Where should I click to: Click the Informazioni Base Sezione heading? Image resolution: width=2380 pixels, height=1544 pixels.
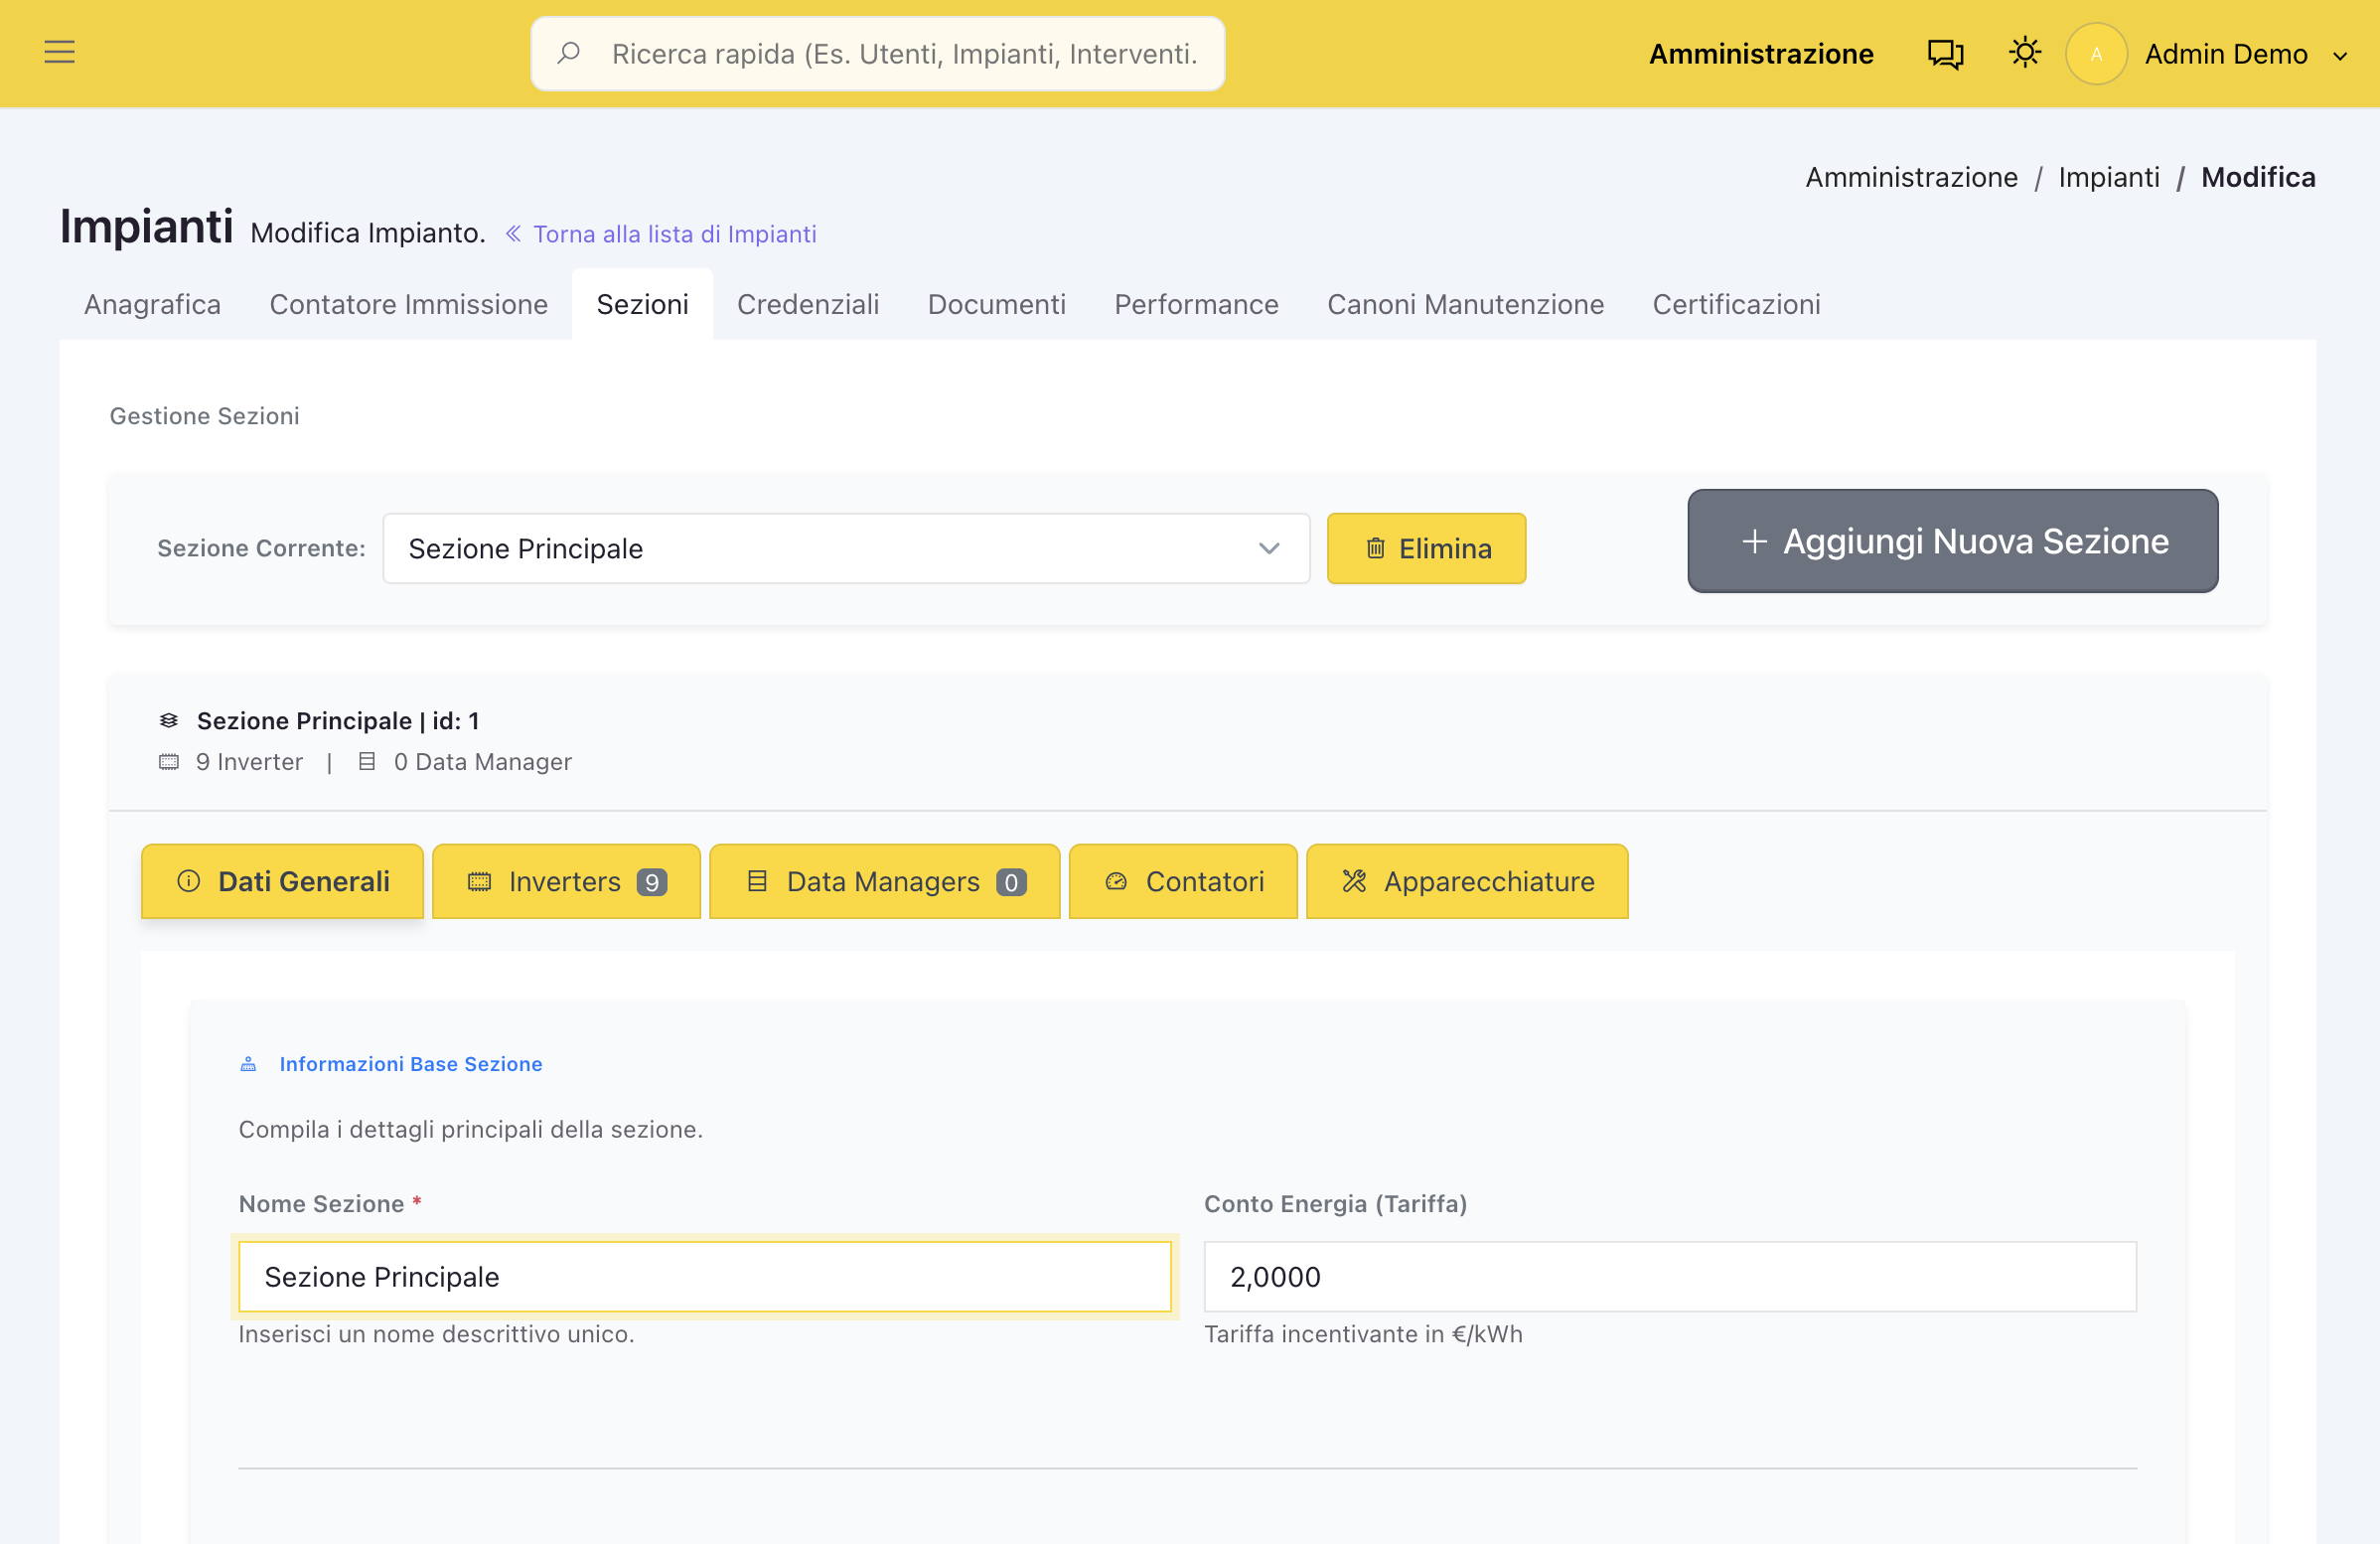coord(411,1064)
